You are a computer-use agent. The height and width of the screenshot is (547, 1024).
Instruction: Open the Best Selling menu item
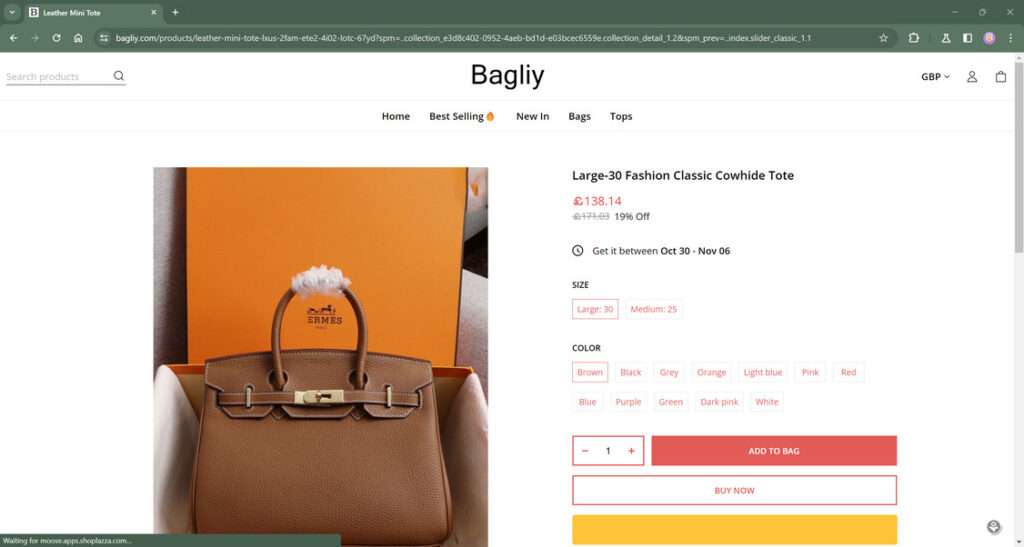pyautogui.click(x=462, y=116)
